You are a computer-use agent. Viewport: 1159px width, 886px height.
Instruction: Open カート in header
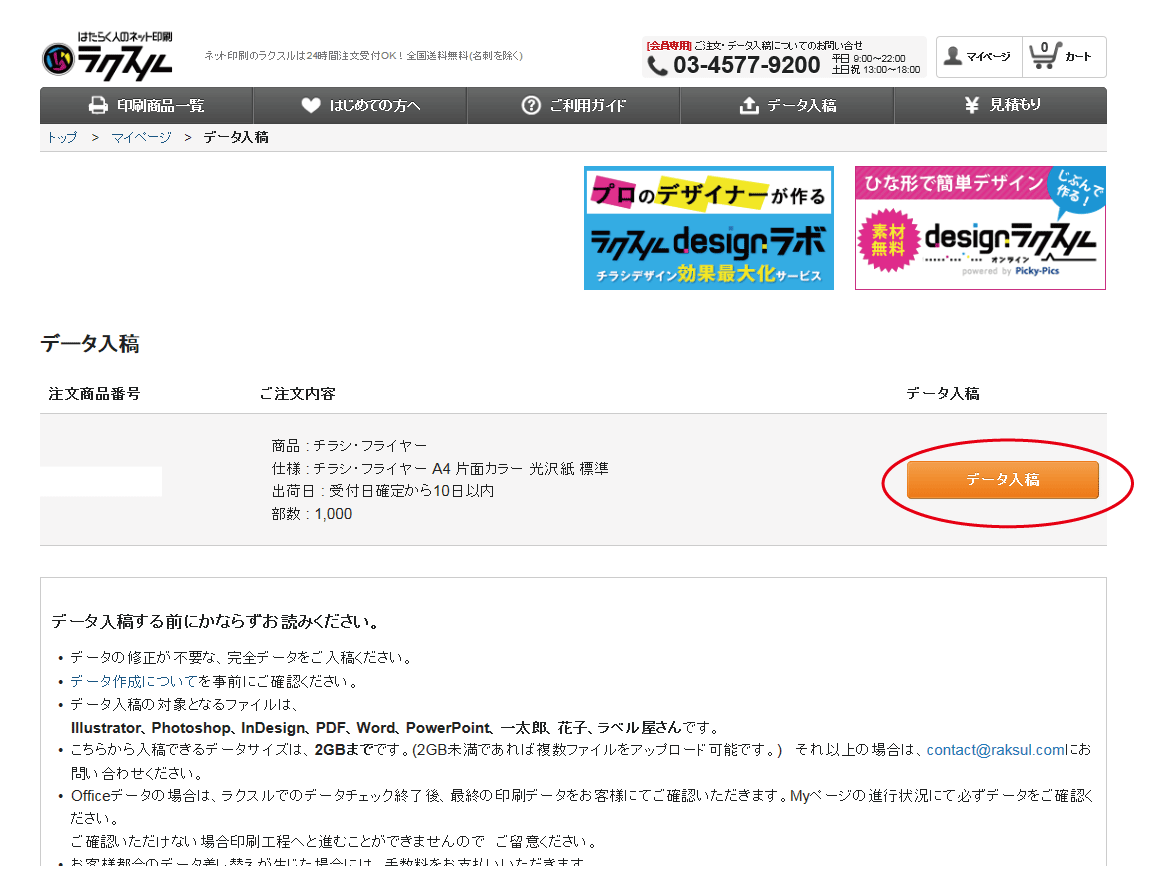point(1064,57)
